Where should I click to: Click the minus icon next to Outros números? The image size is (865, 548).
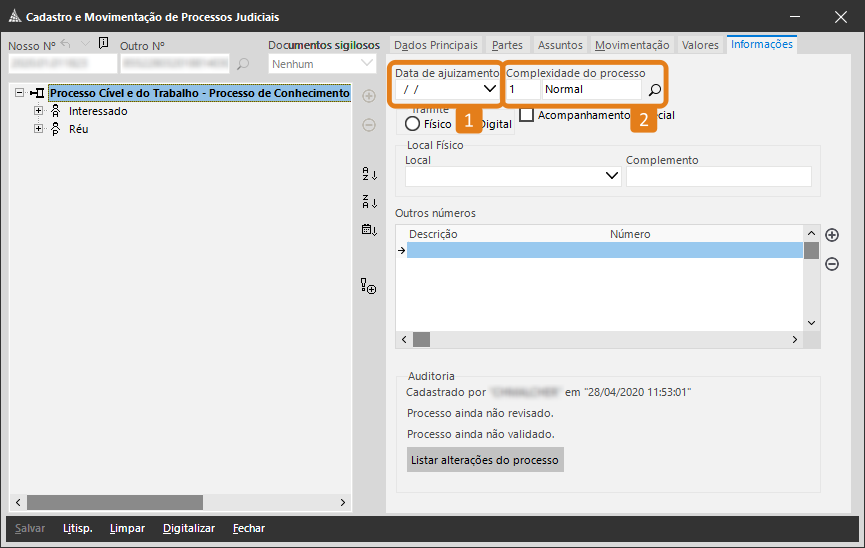click(831, 264)
